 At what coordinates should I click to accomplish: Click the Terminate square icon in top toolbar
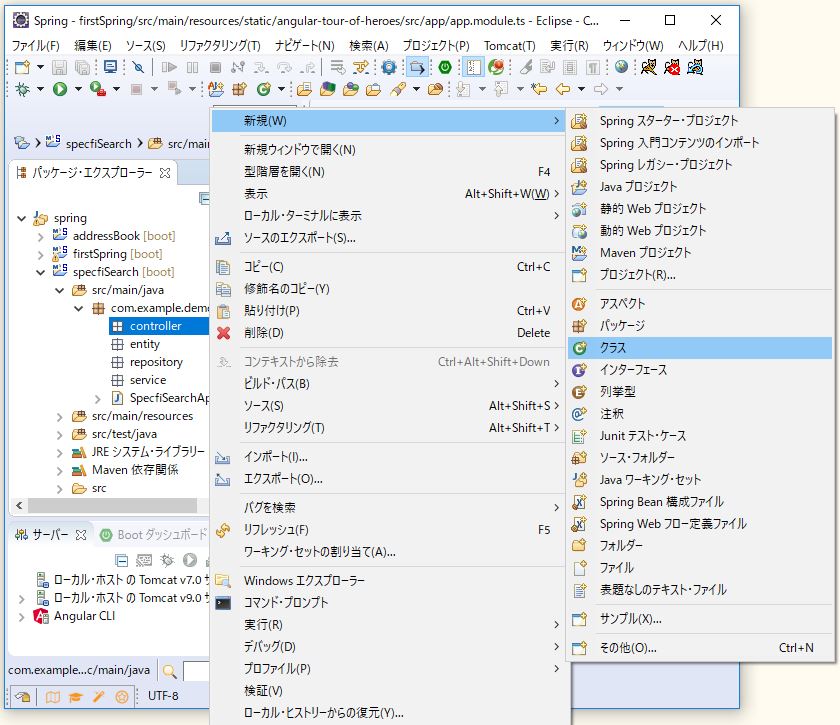(215, 67)
